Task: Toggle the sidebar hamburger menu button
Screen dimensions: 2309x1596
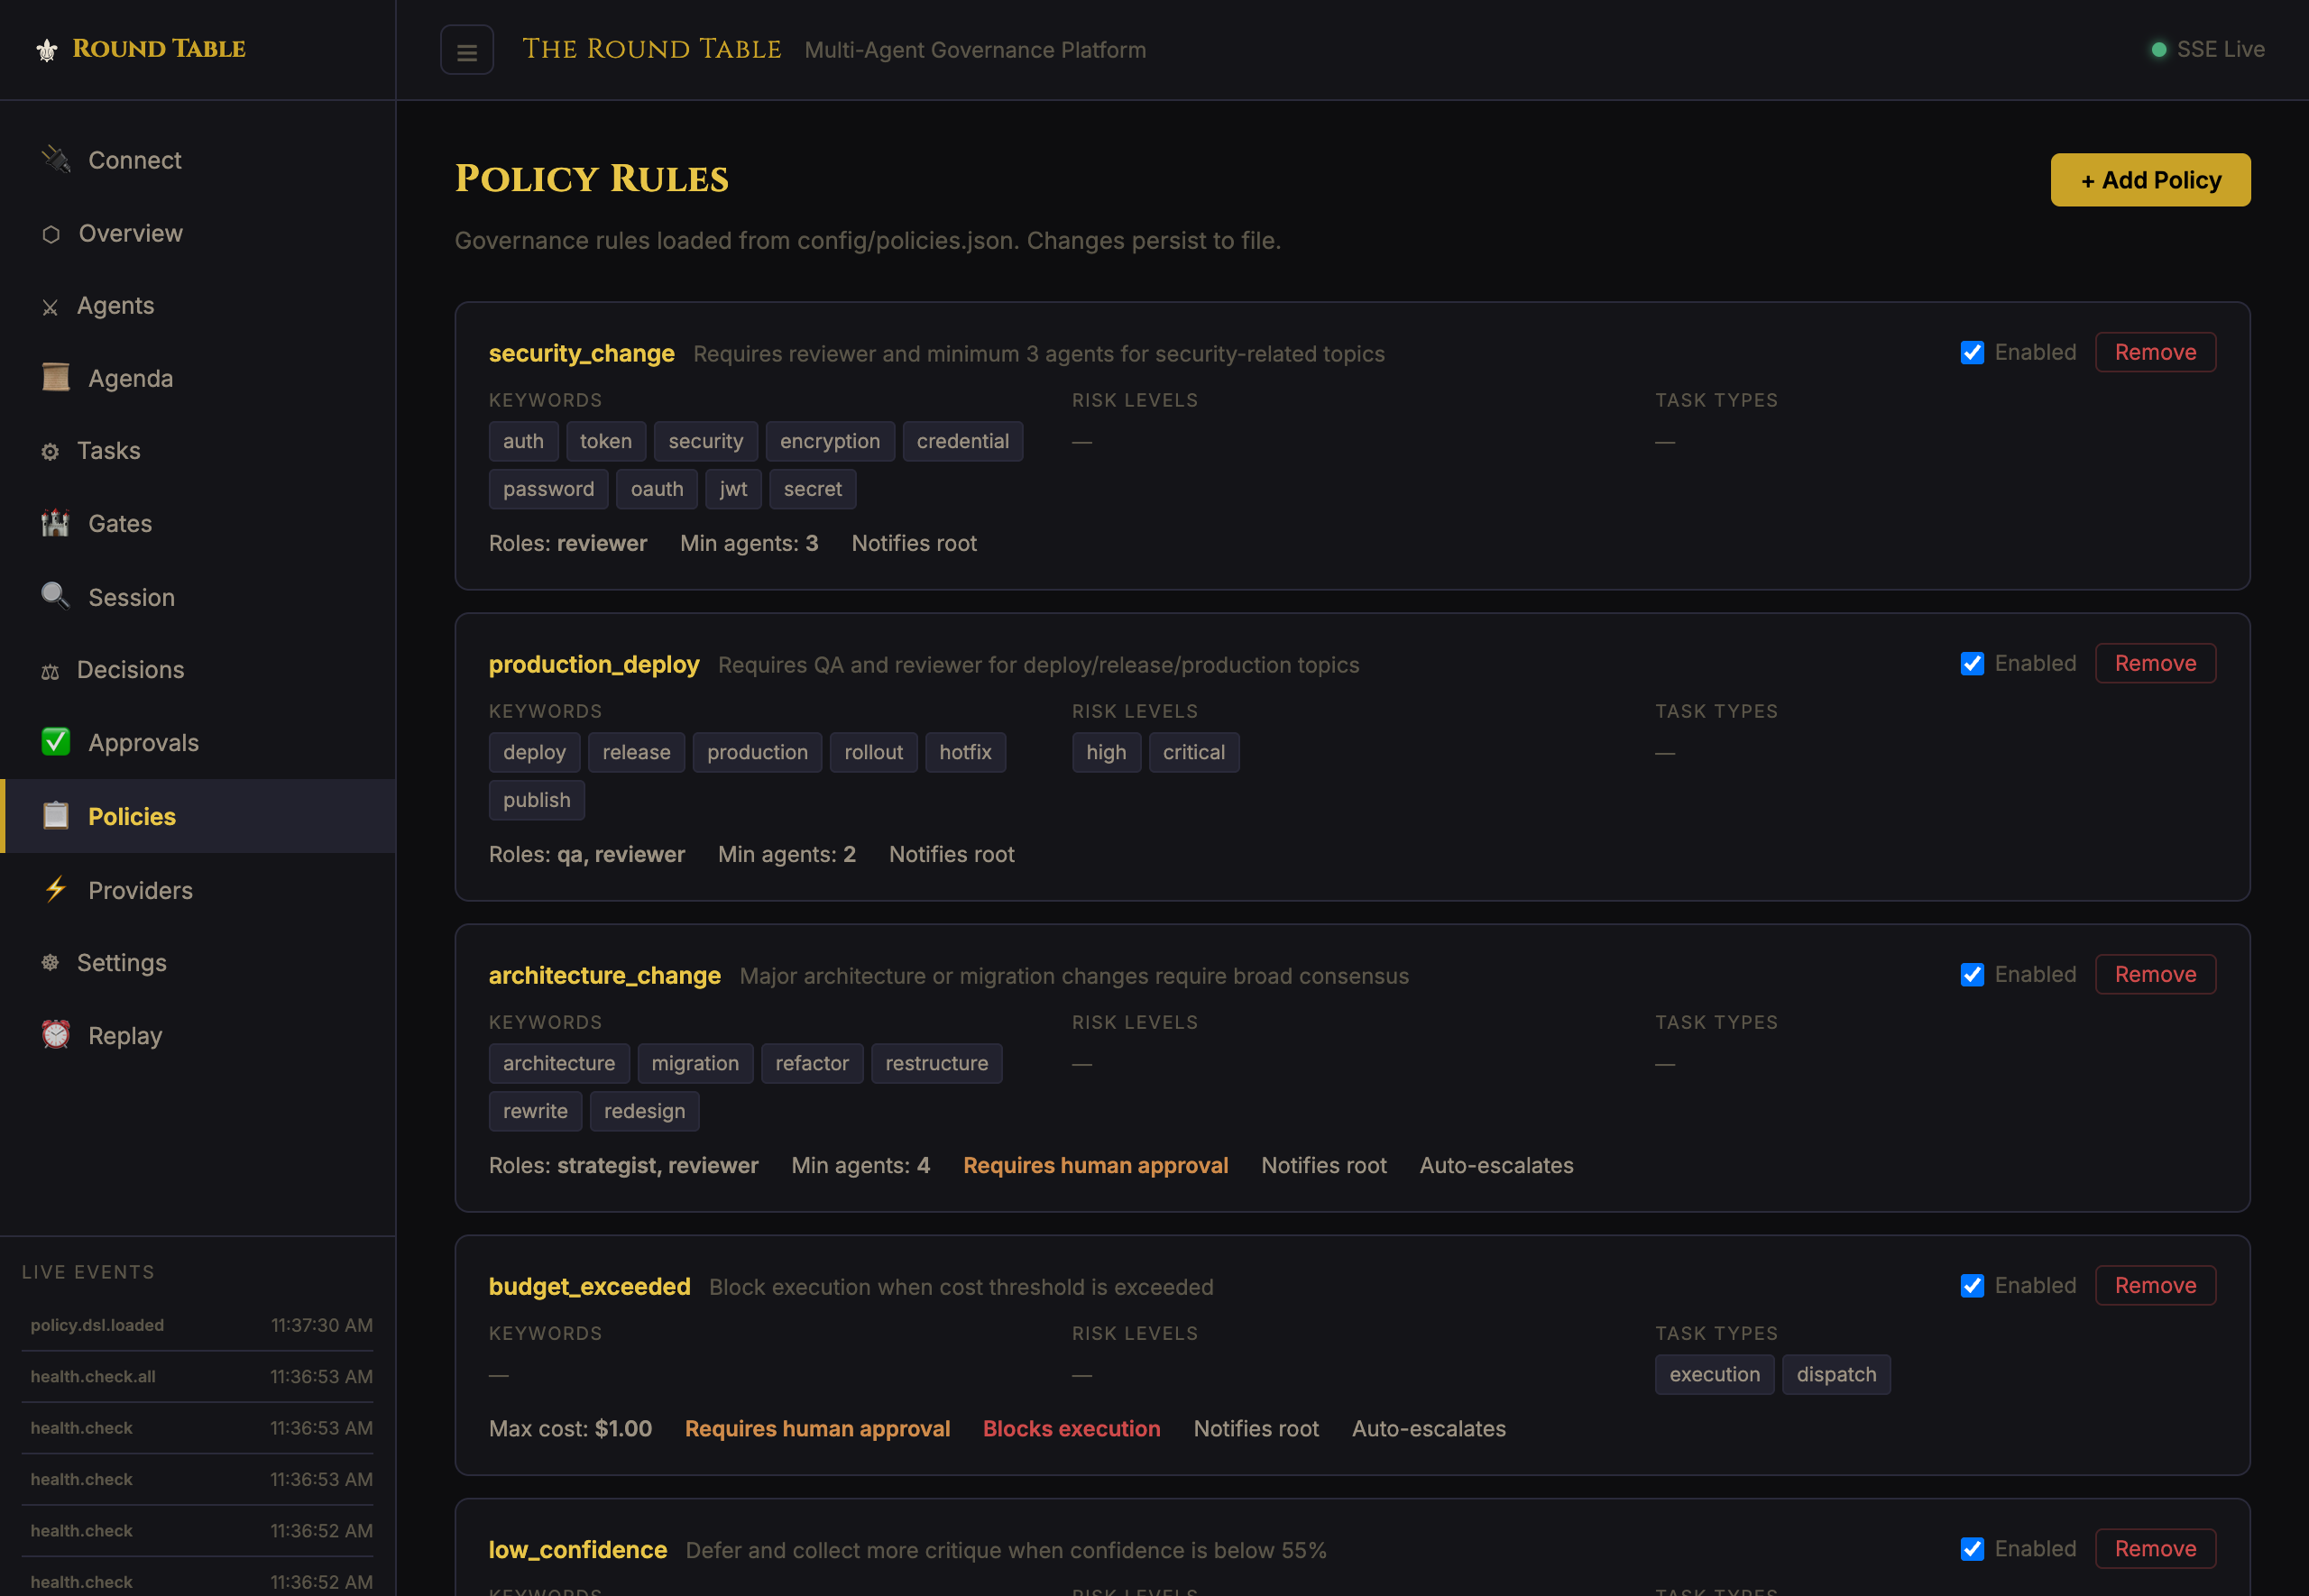Action: click(x=467, y=50)
